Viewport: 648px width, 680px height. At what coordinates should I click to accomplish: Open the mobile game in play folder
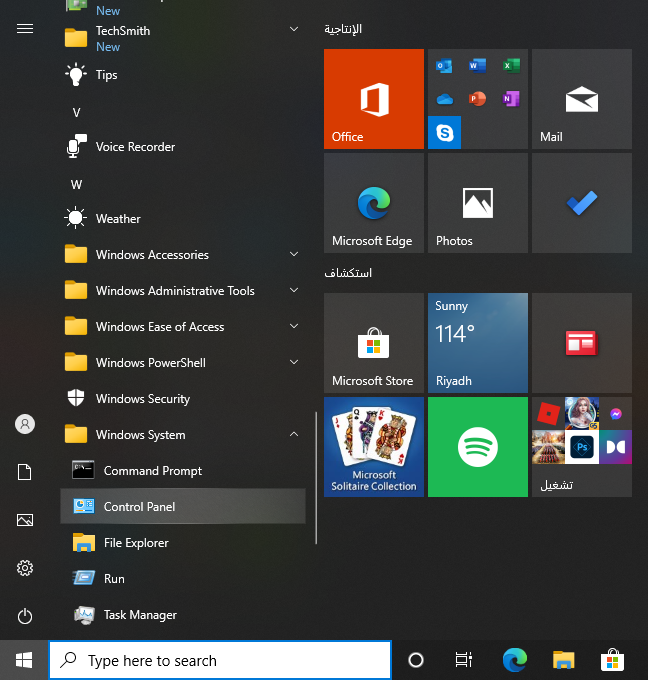(582, 414)
